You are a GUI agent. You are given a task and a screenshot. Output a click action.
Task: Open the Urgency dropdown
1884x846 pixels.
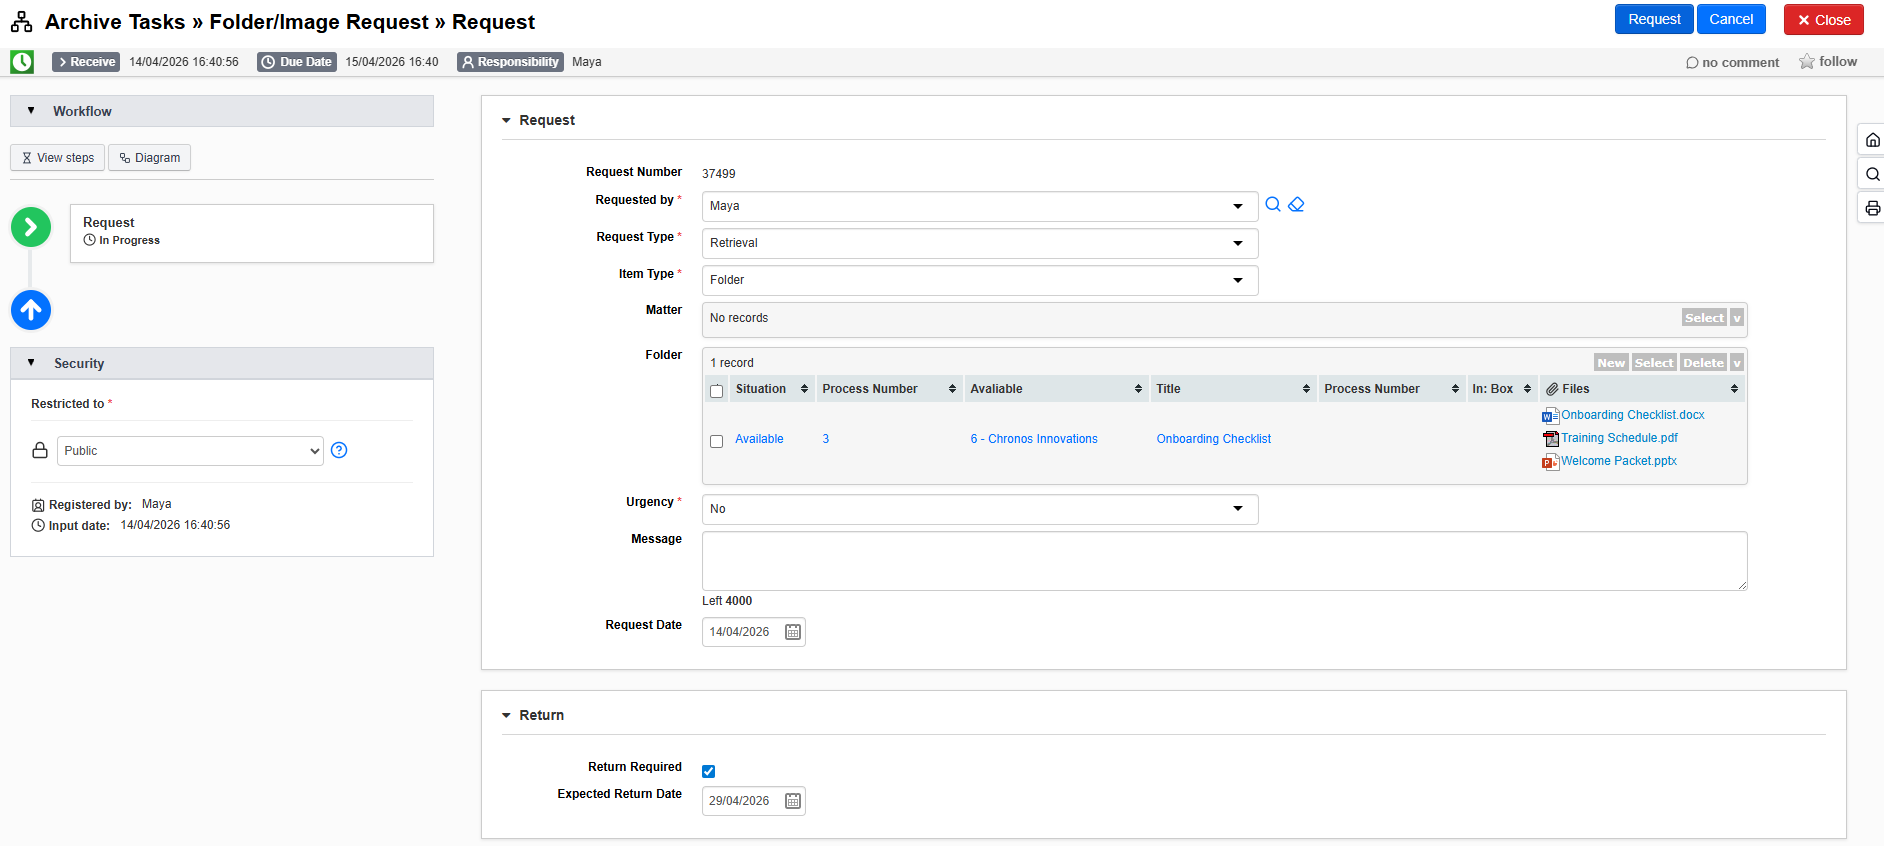(980, 509)
